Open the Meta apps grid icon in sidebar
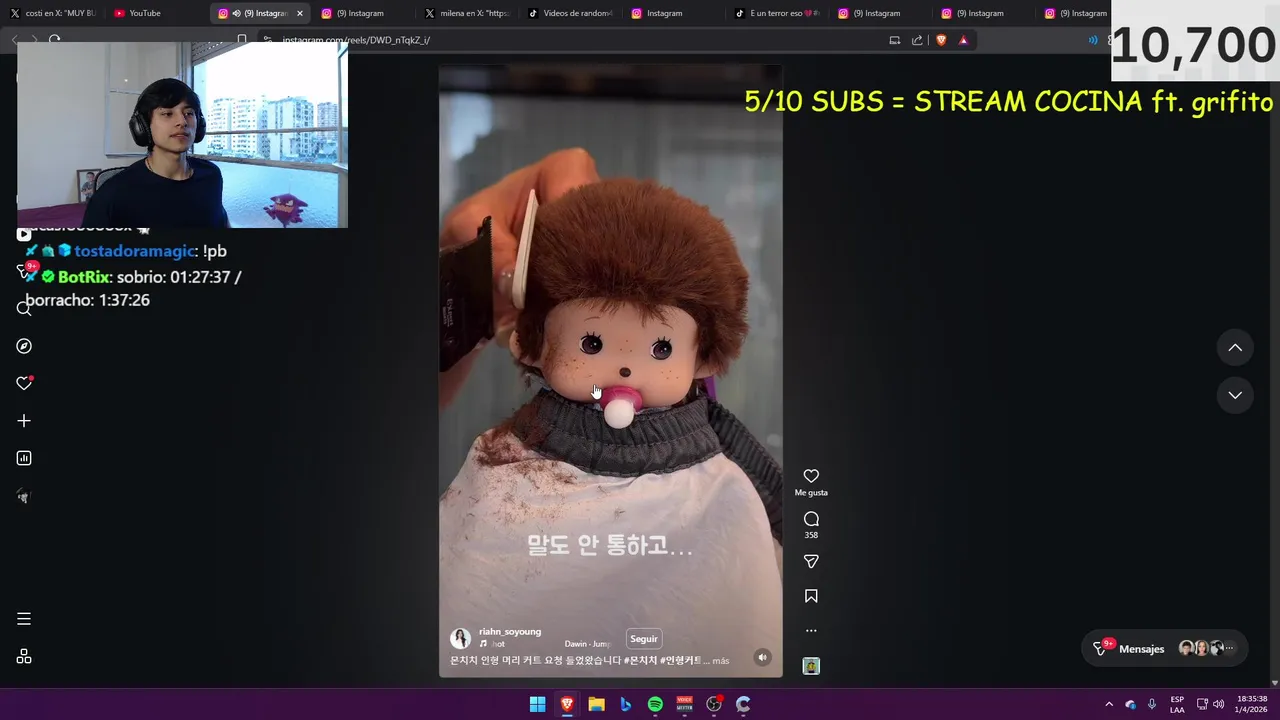This screenshot has width=1280, height=720. pos(24,656)
